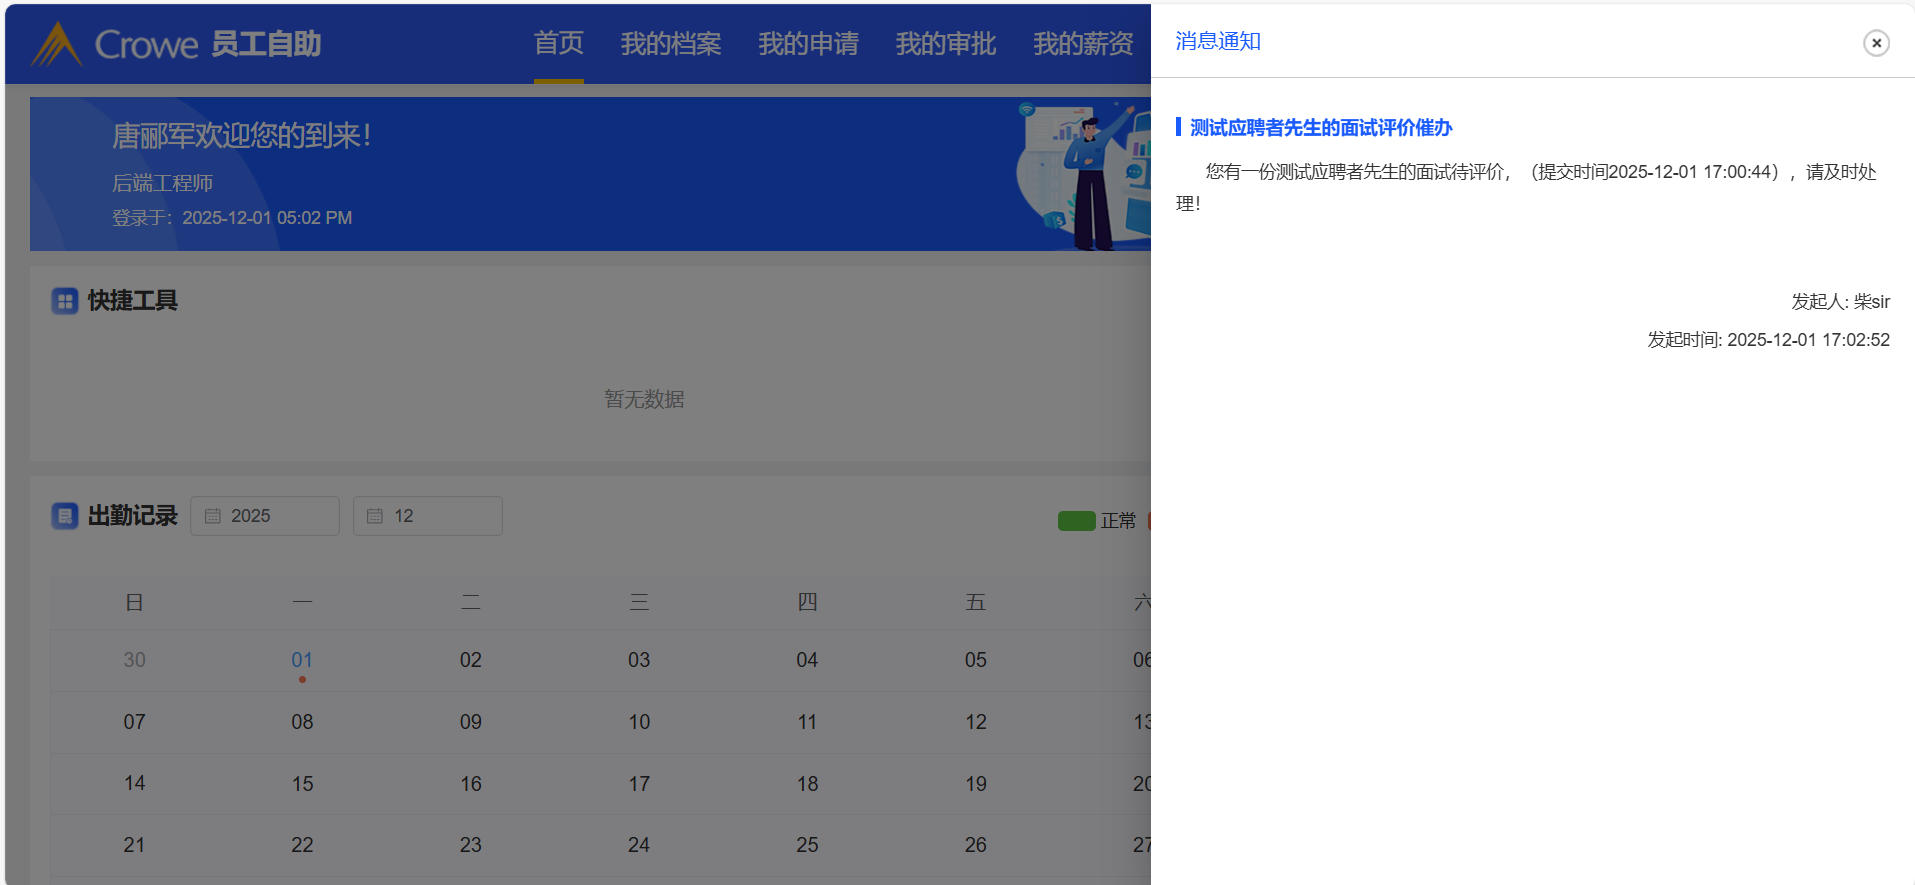The image size is (1915, 885).
Task: Select calendar date 15
Action: point(302,784)
